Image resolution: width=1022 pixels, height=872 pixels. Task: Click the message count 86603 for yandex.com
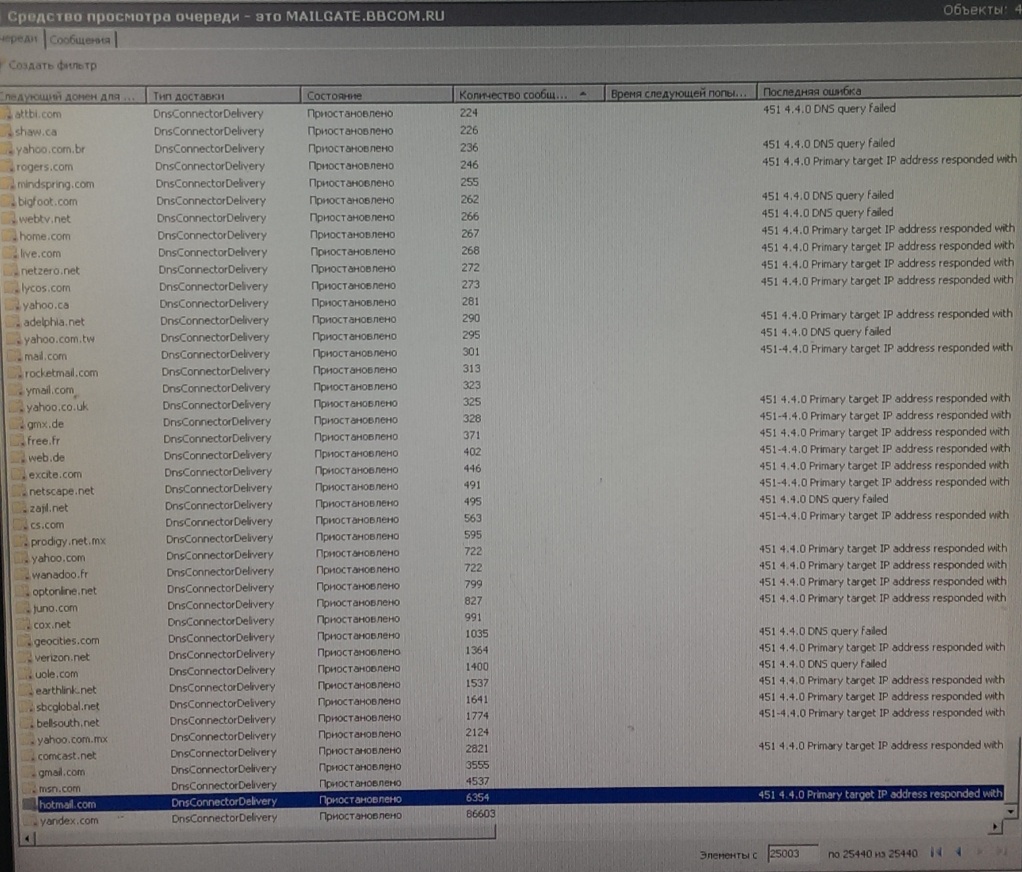pyautogui.click(x=480, y=814)
